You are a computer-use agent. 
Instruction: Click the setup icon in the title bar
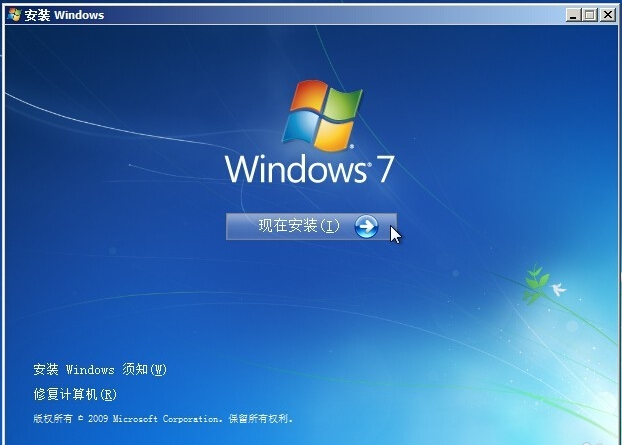(x=13, y=15)
